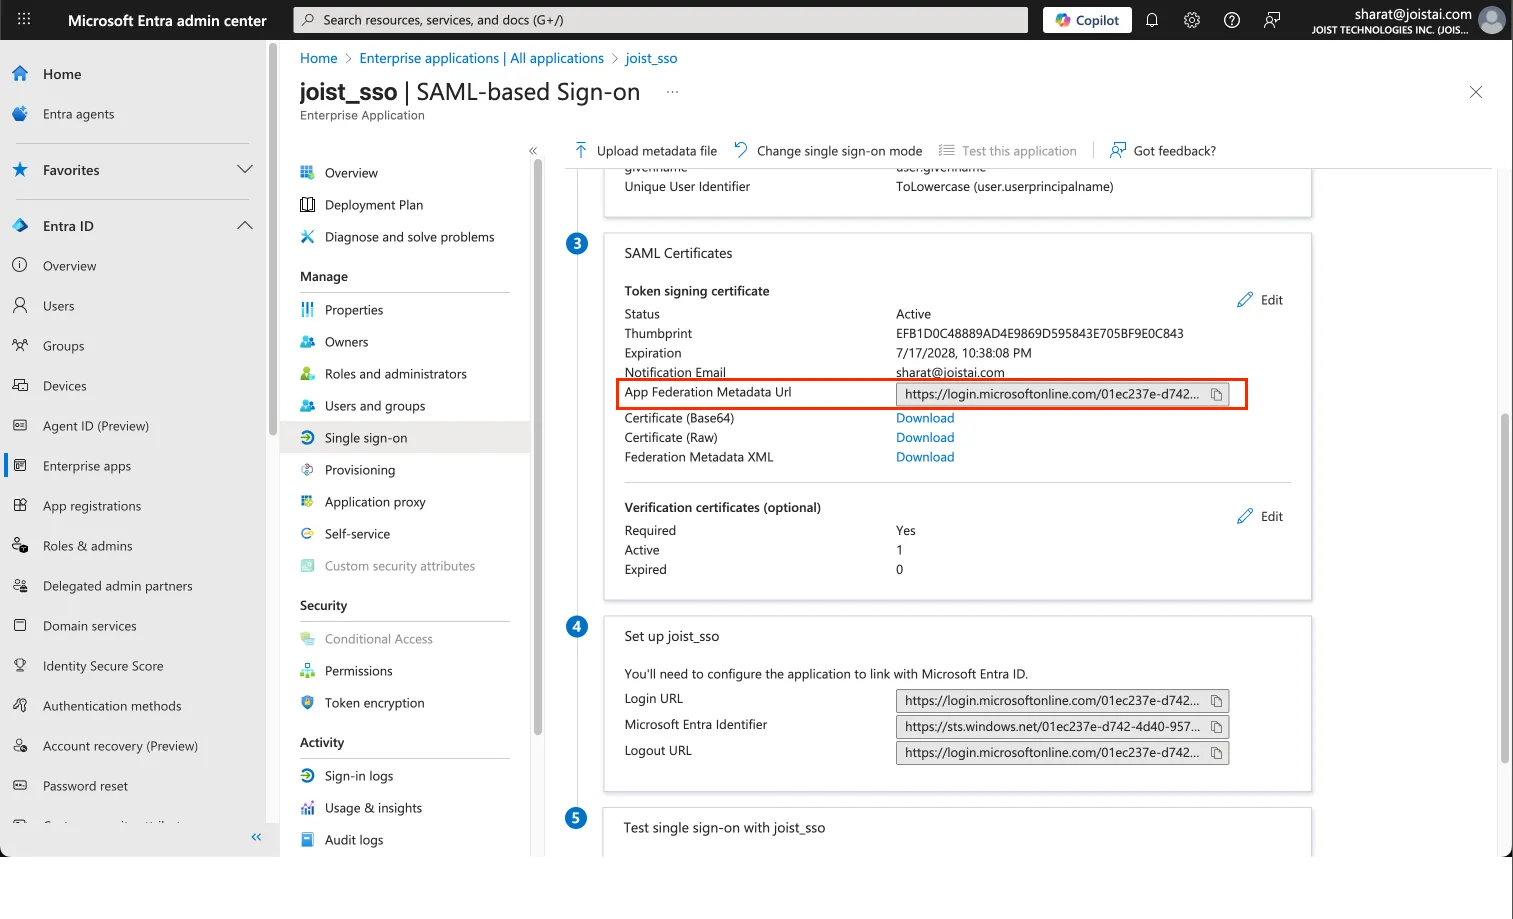Close the SAML-based Sign-on blade
Viewport: 1513px width, 919px height.
click(x=1476, y=92)
